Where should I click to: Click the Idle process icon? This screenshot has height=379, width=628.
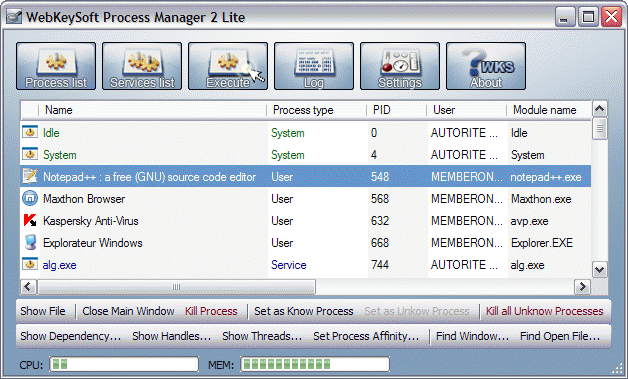(x=30, y=132)
